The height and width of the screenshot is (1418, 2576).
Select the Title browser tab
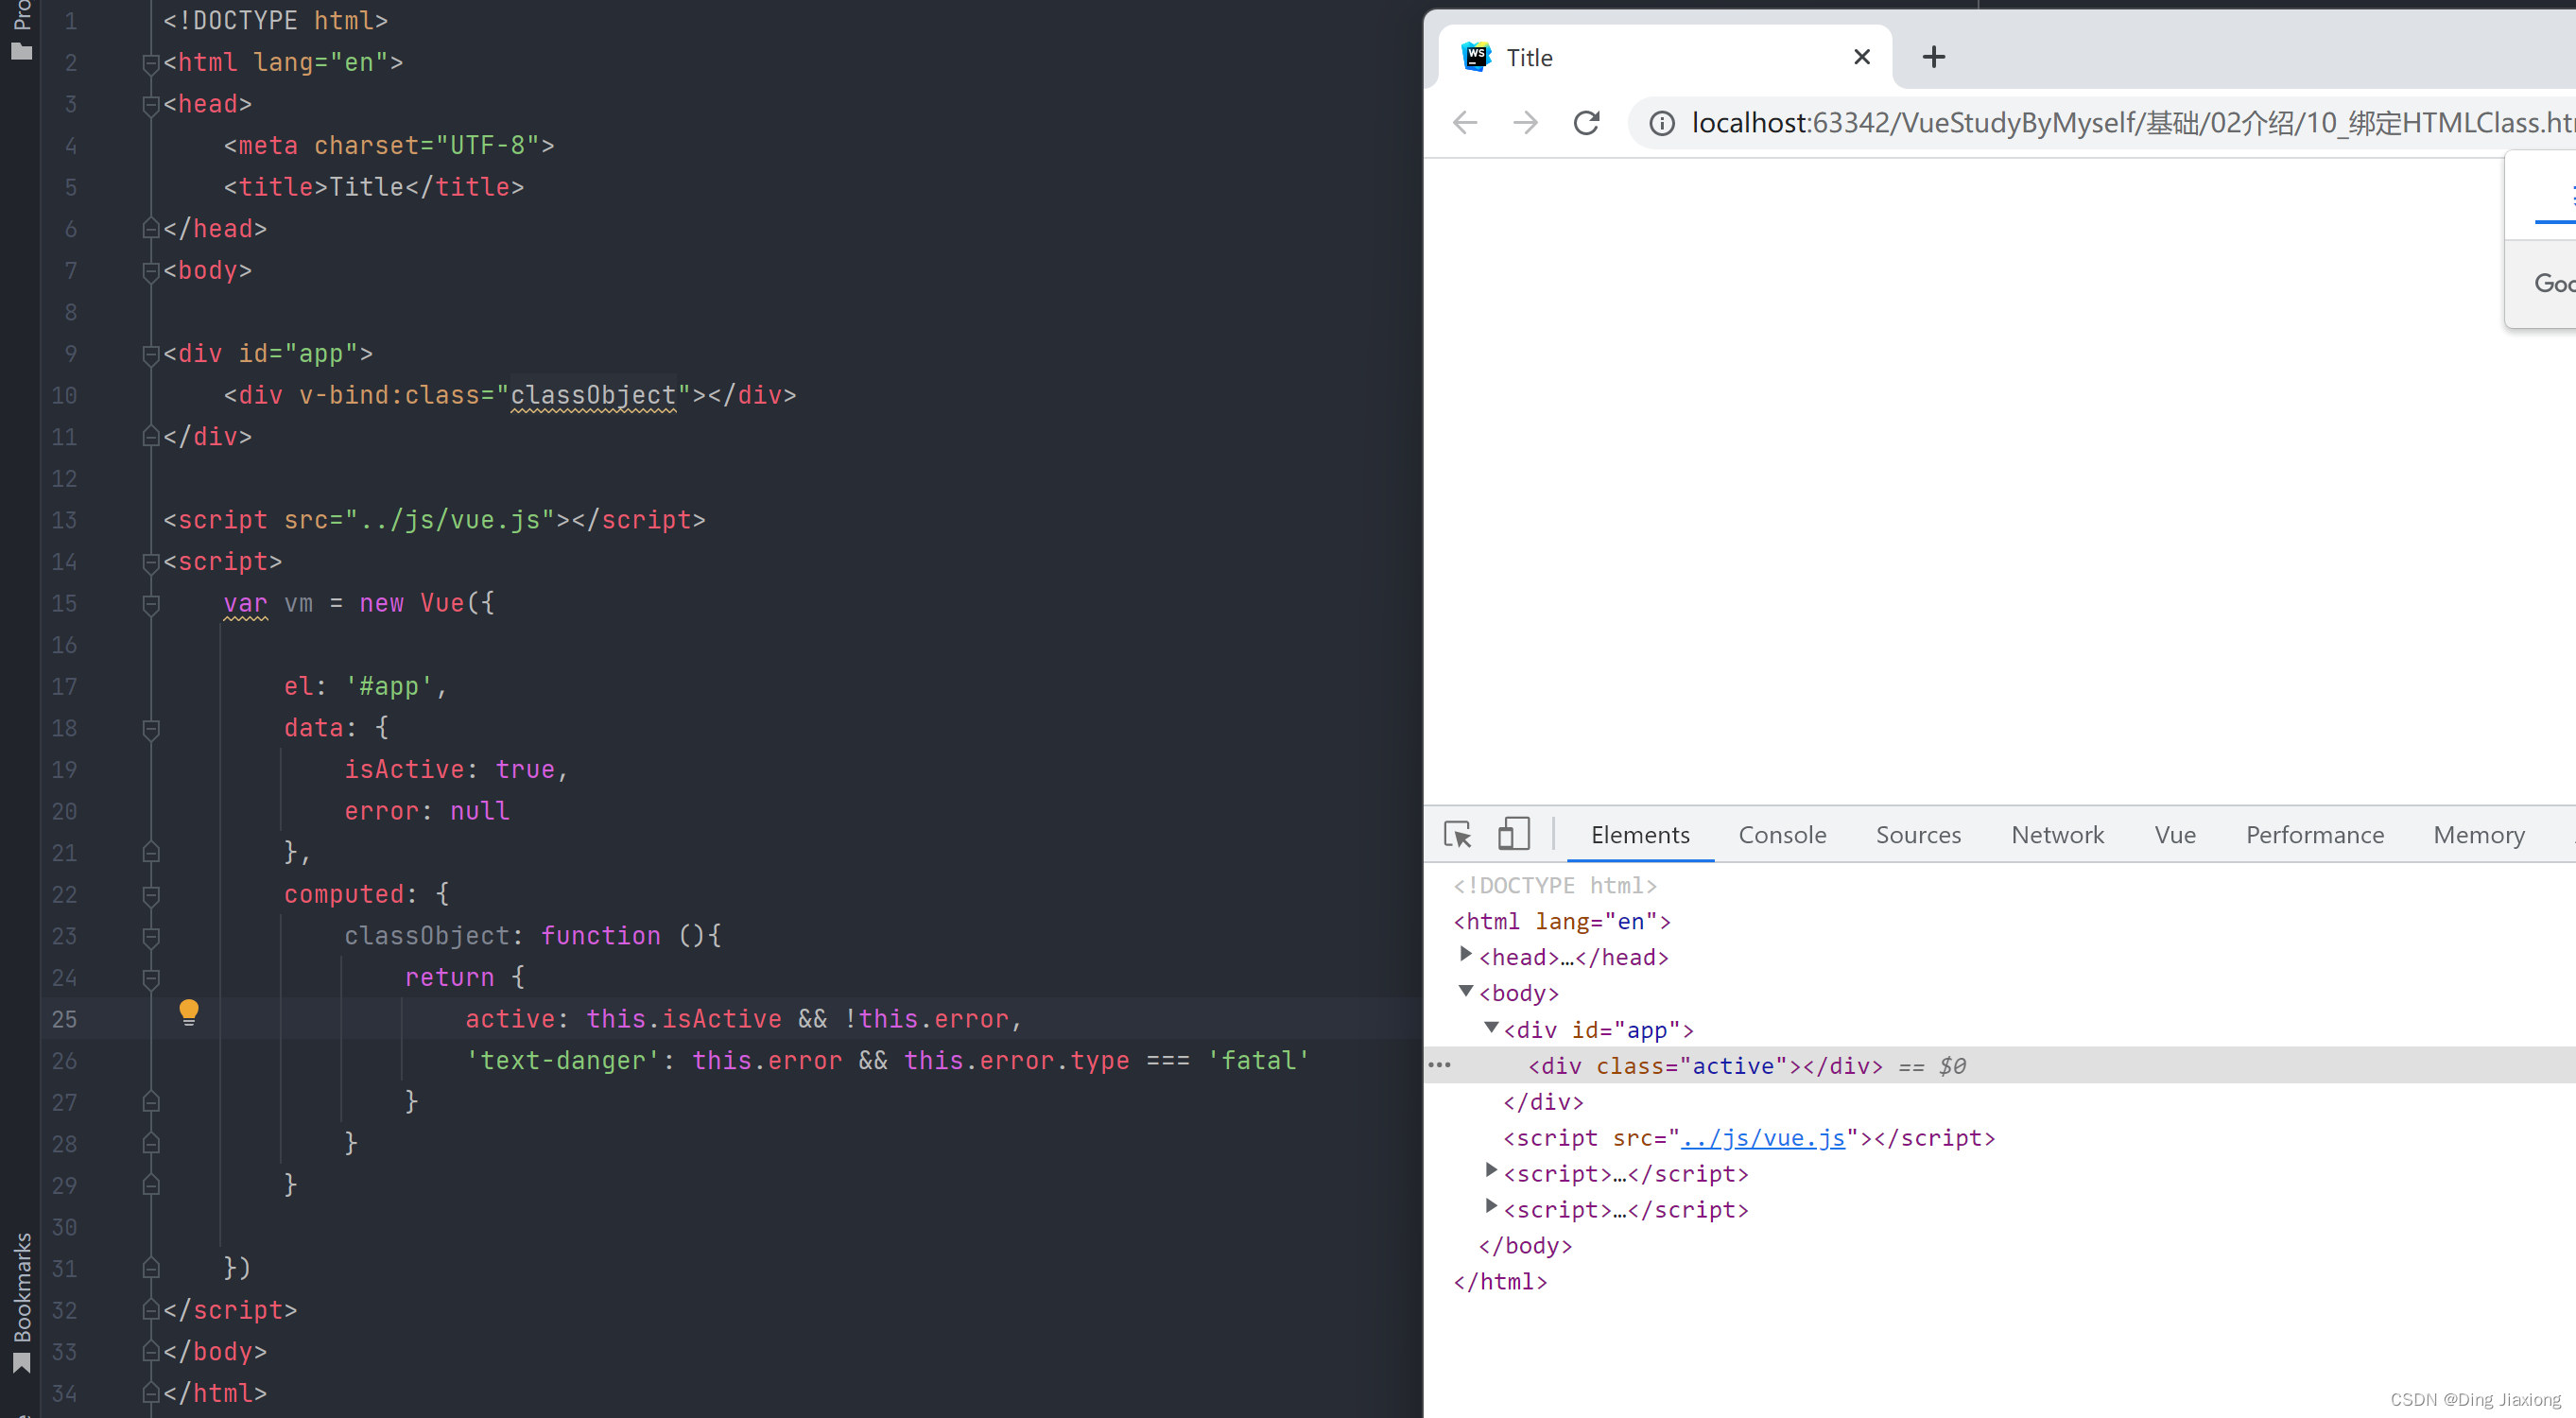pyautogui.click(x=1664, y=57)
